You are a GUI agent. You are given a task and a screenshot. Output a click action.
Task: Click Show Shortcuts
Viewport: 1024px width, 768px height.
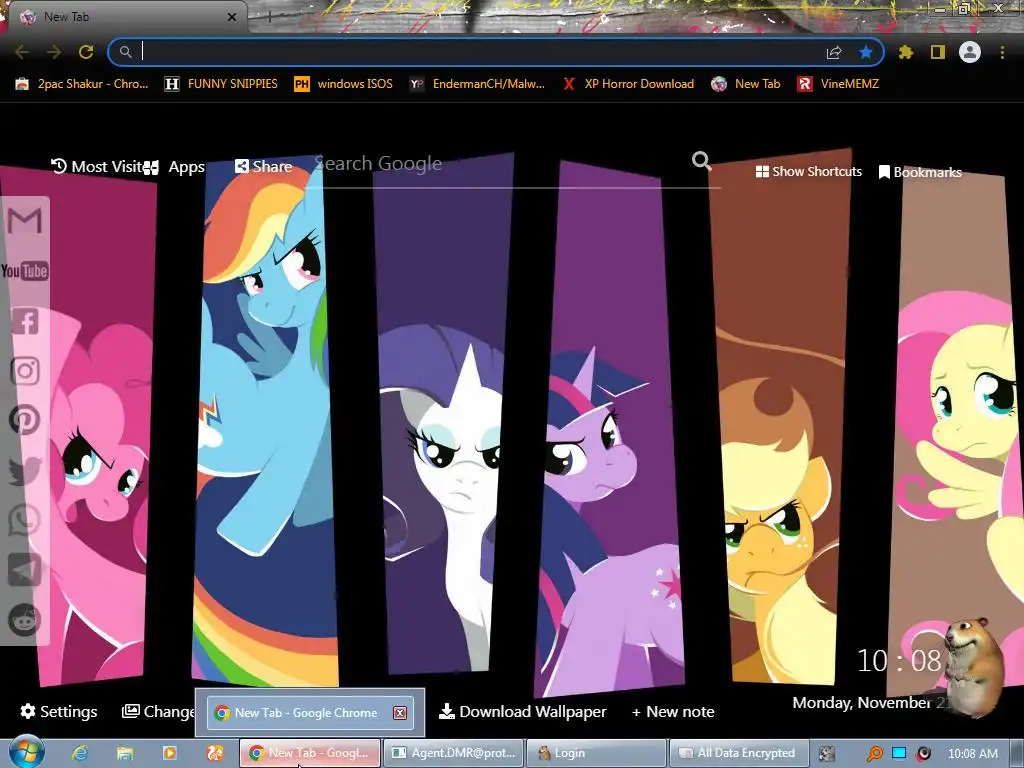click(x=808, y=171)
